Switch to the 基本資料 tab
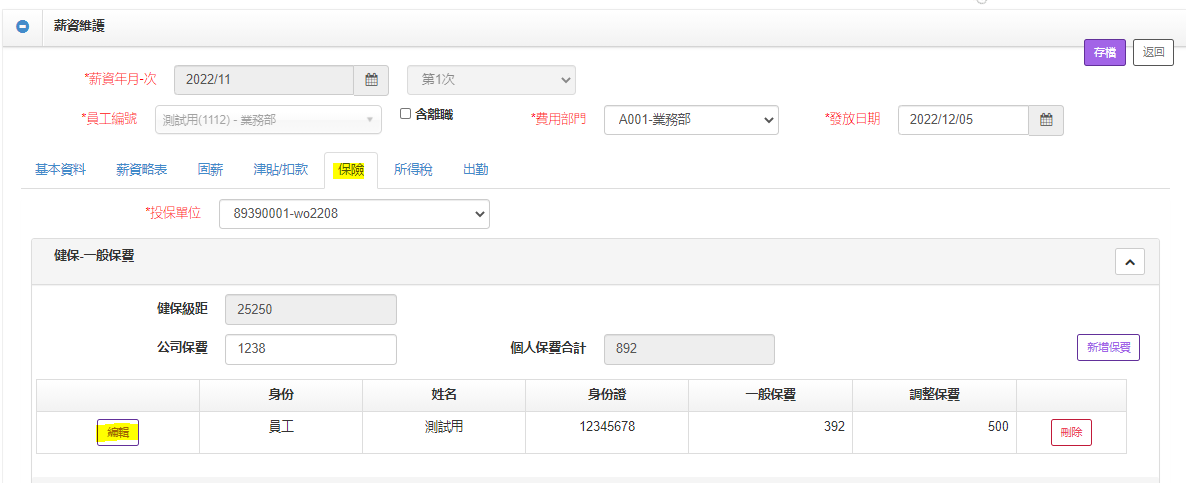The width and height of the screenshot is (1186, 483). (61, 170)
